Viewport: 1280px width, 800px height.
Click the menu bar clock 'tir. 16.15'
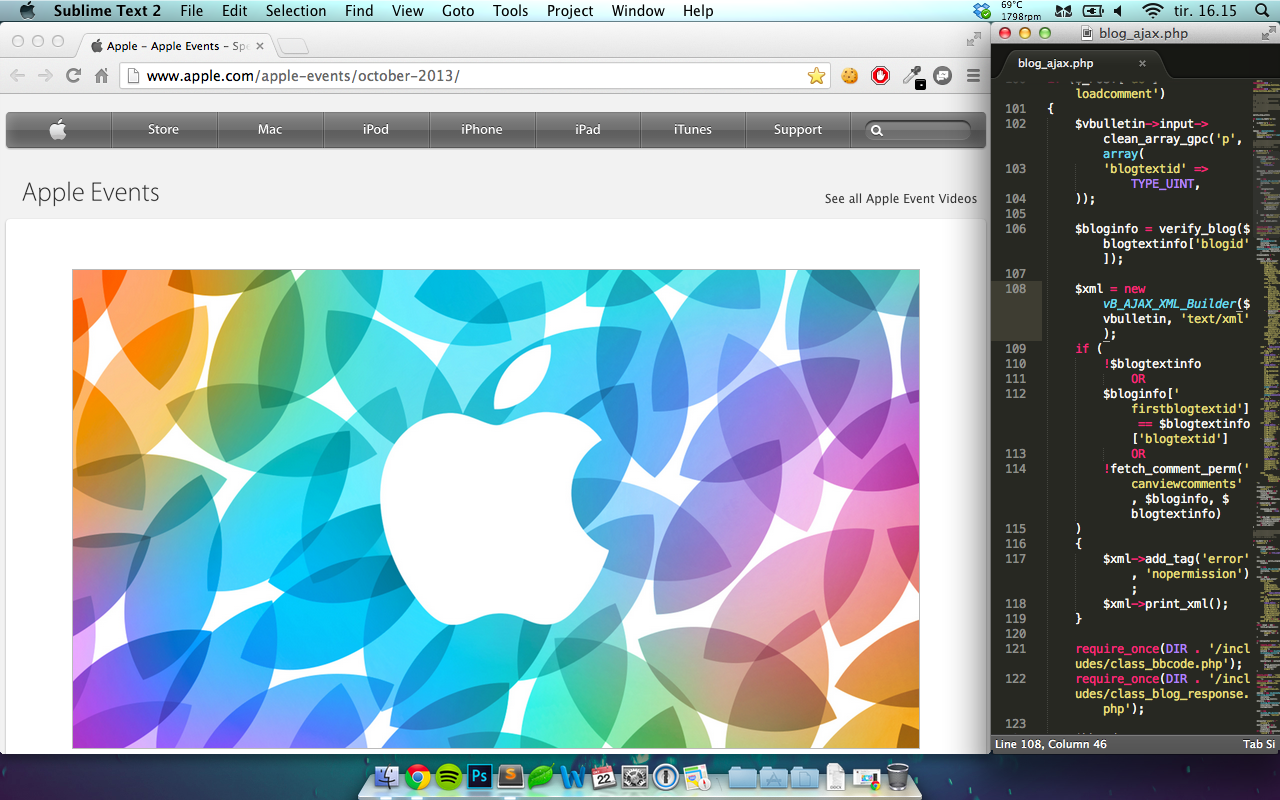[x=1207, y=11]
